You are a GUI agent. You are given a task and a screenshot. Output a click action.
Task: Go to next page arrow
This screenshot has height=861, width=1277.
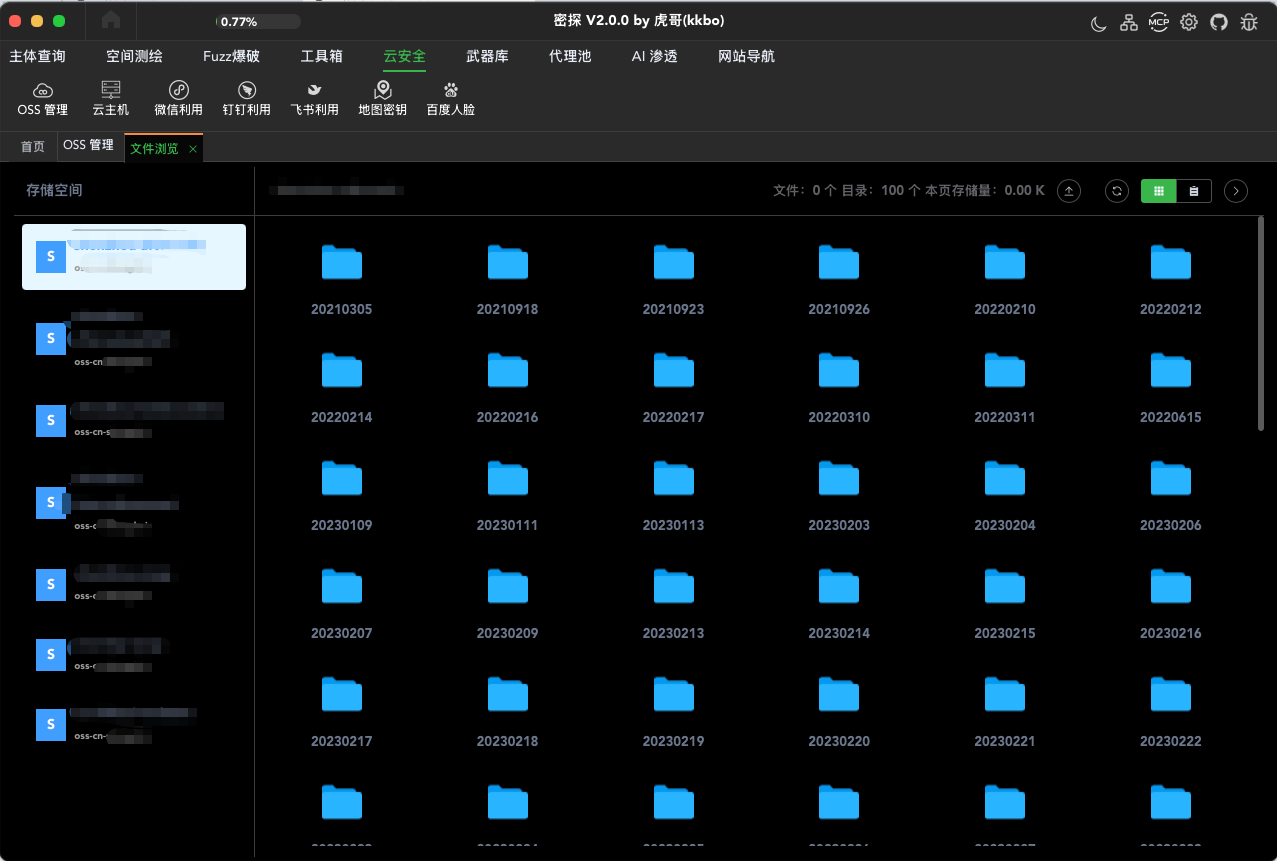coord(1236,191)
